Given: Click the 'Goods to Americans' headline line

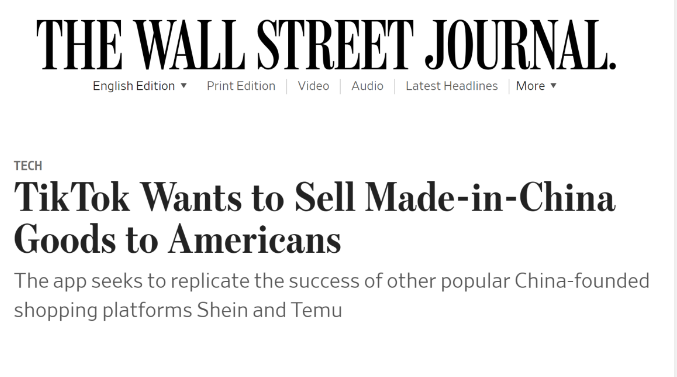Looking at the screenshot, I should (177, 240).
